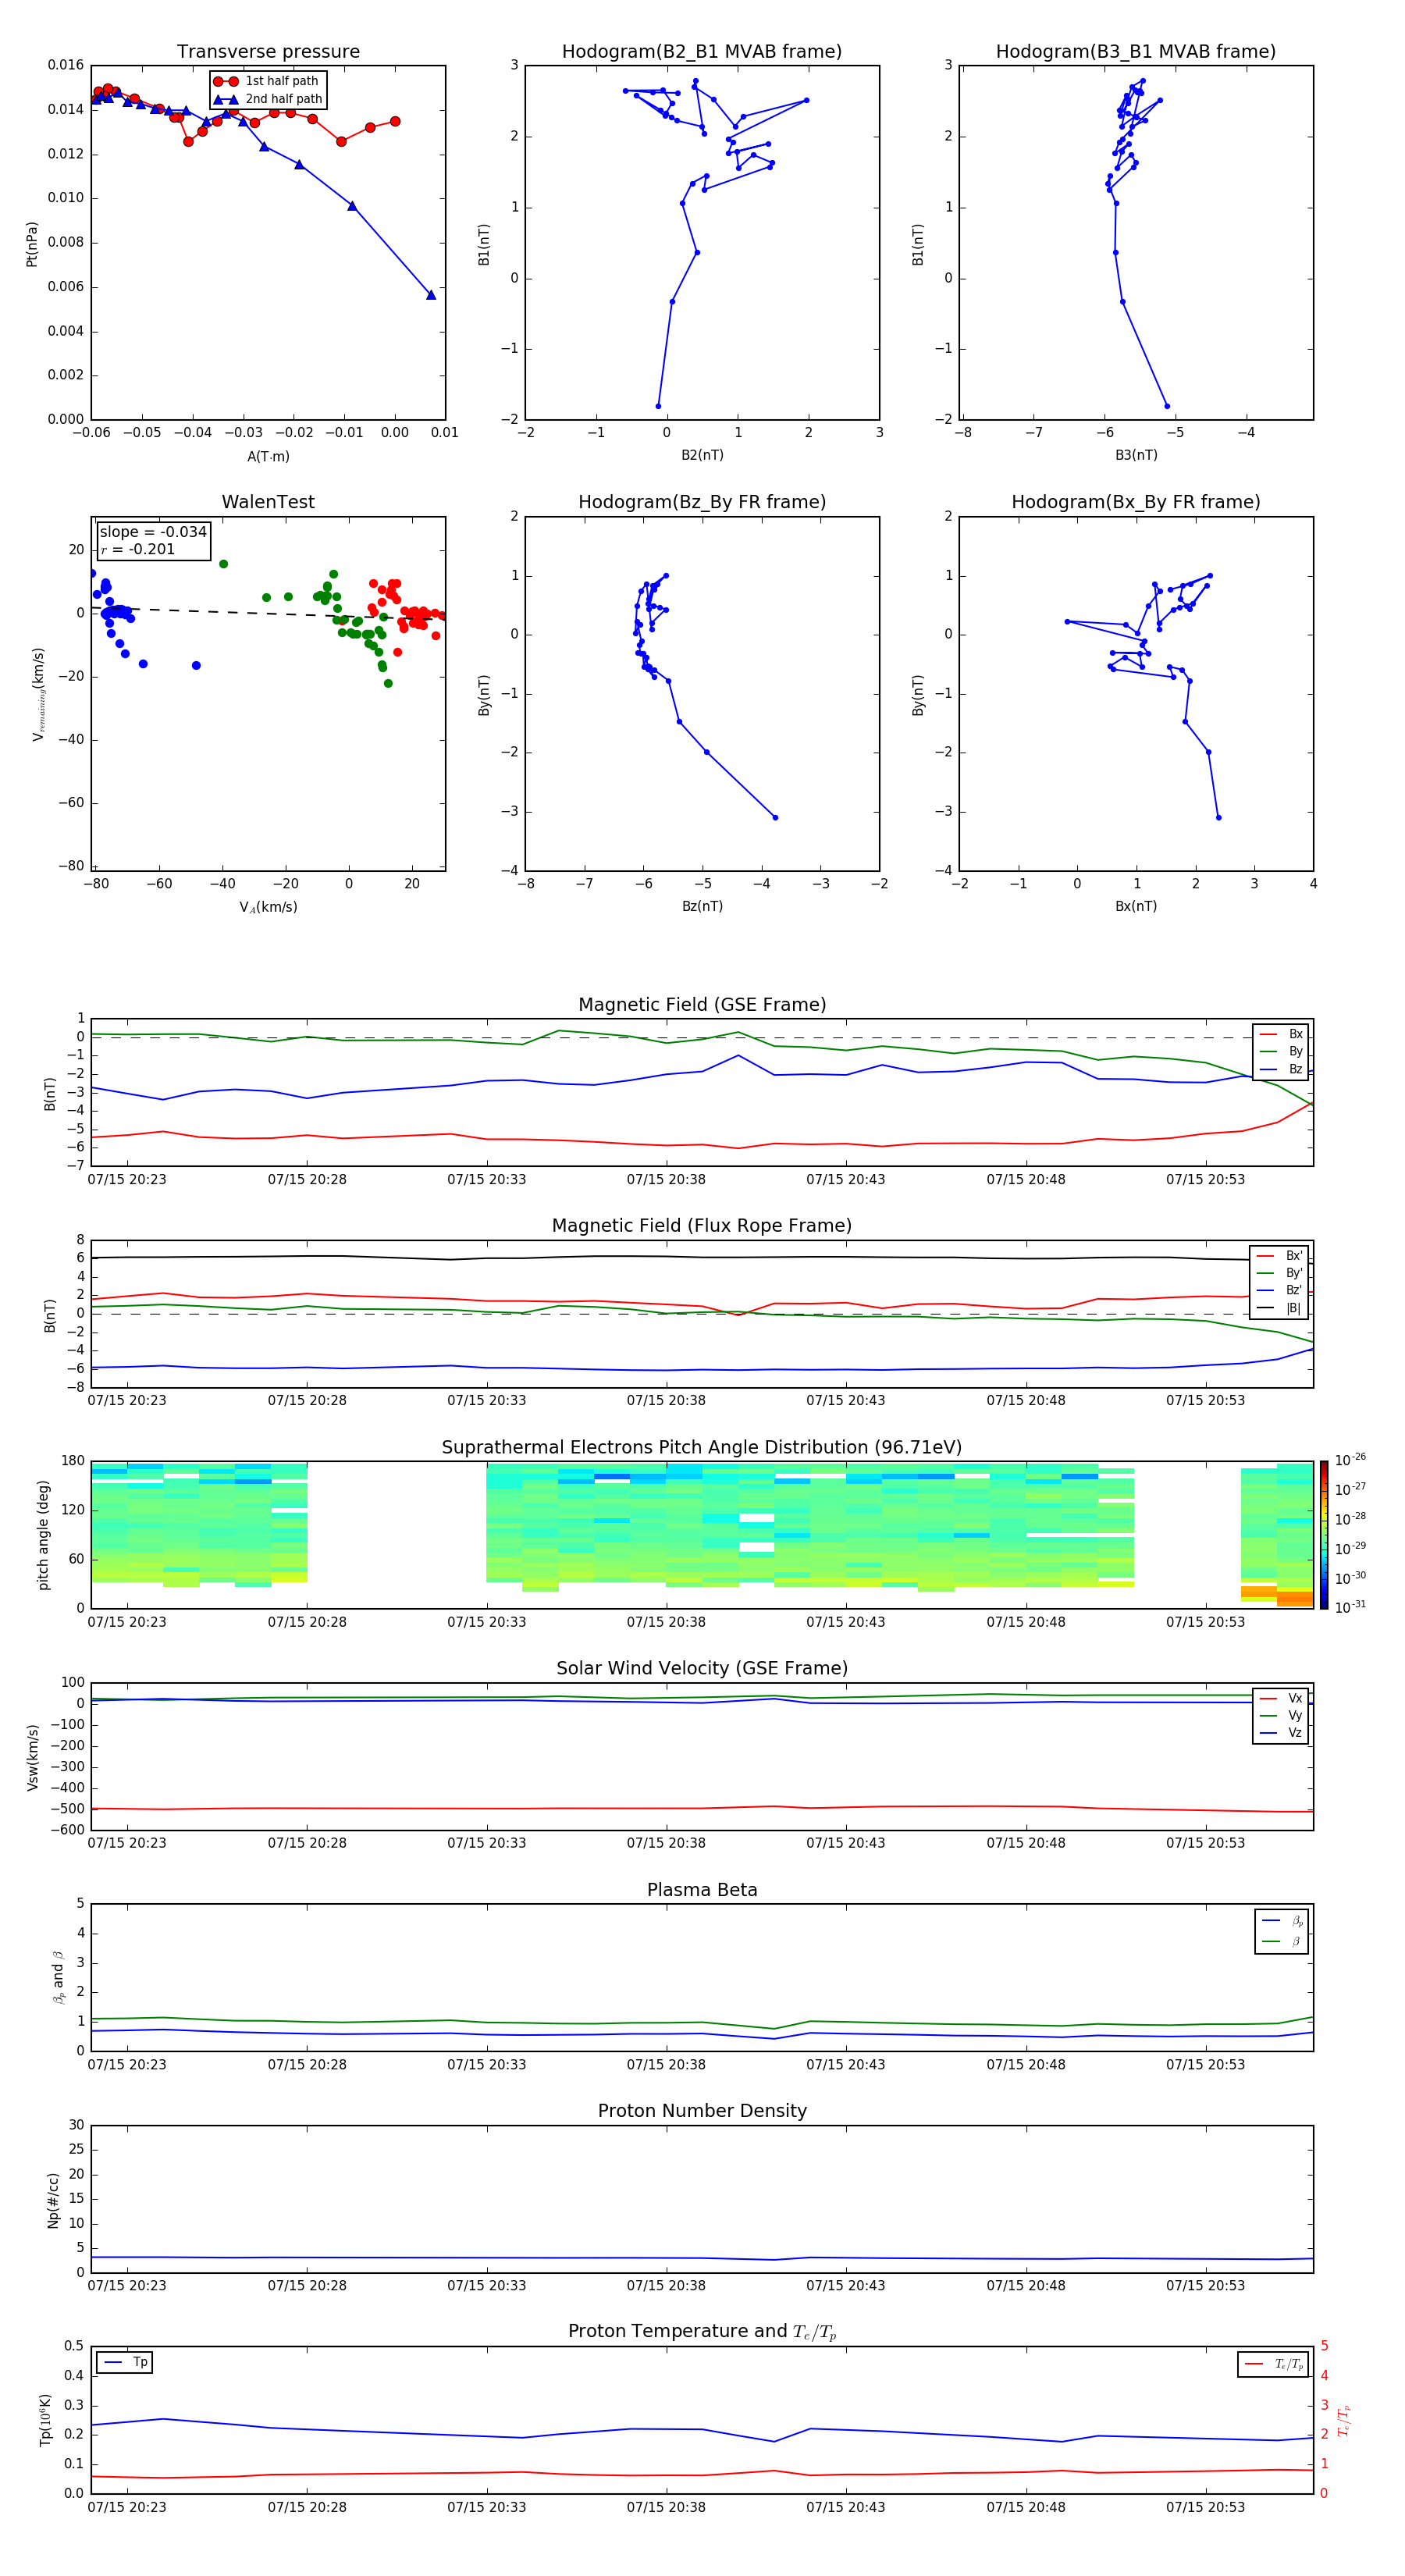Click the "Hodogram(B3_B1 MVAB frame)" title

click(1136, 52)
